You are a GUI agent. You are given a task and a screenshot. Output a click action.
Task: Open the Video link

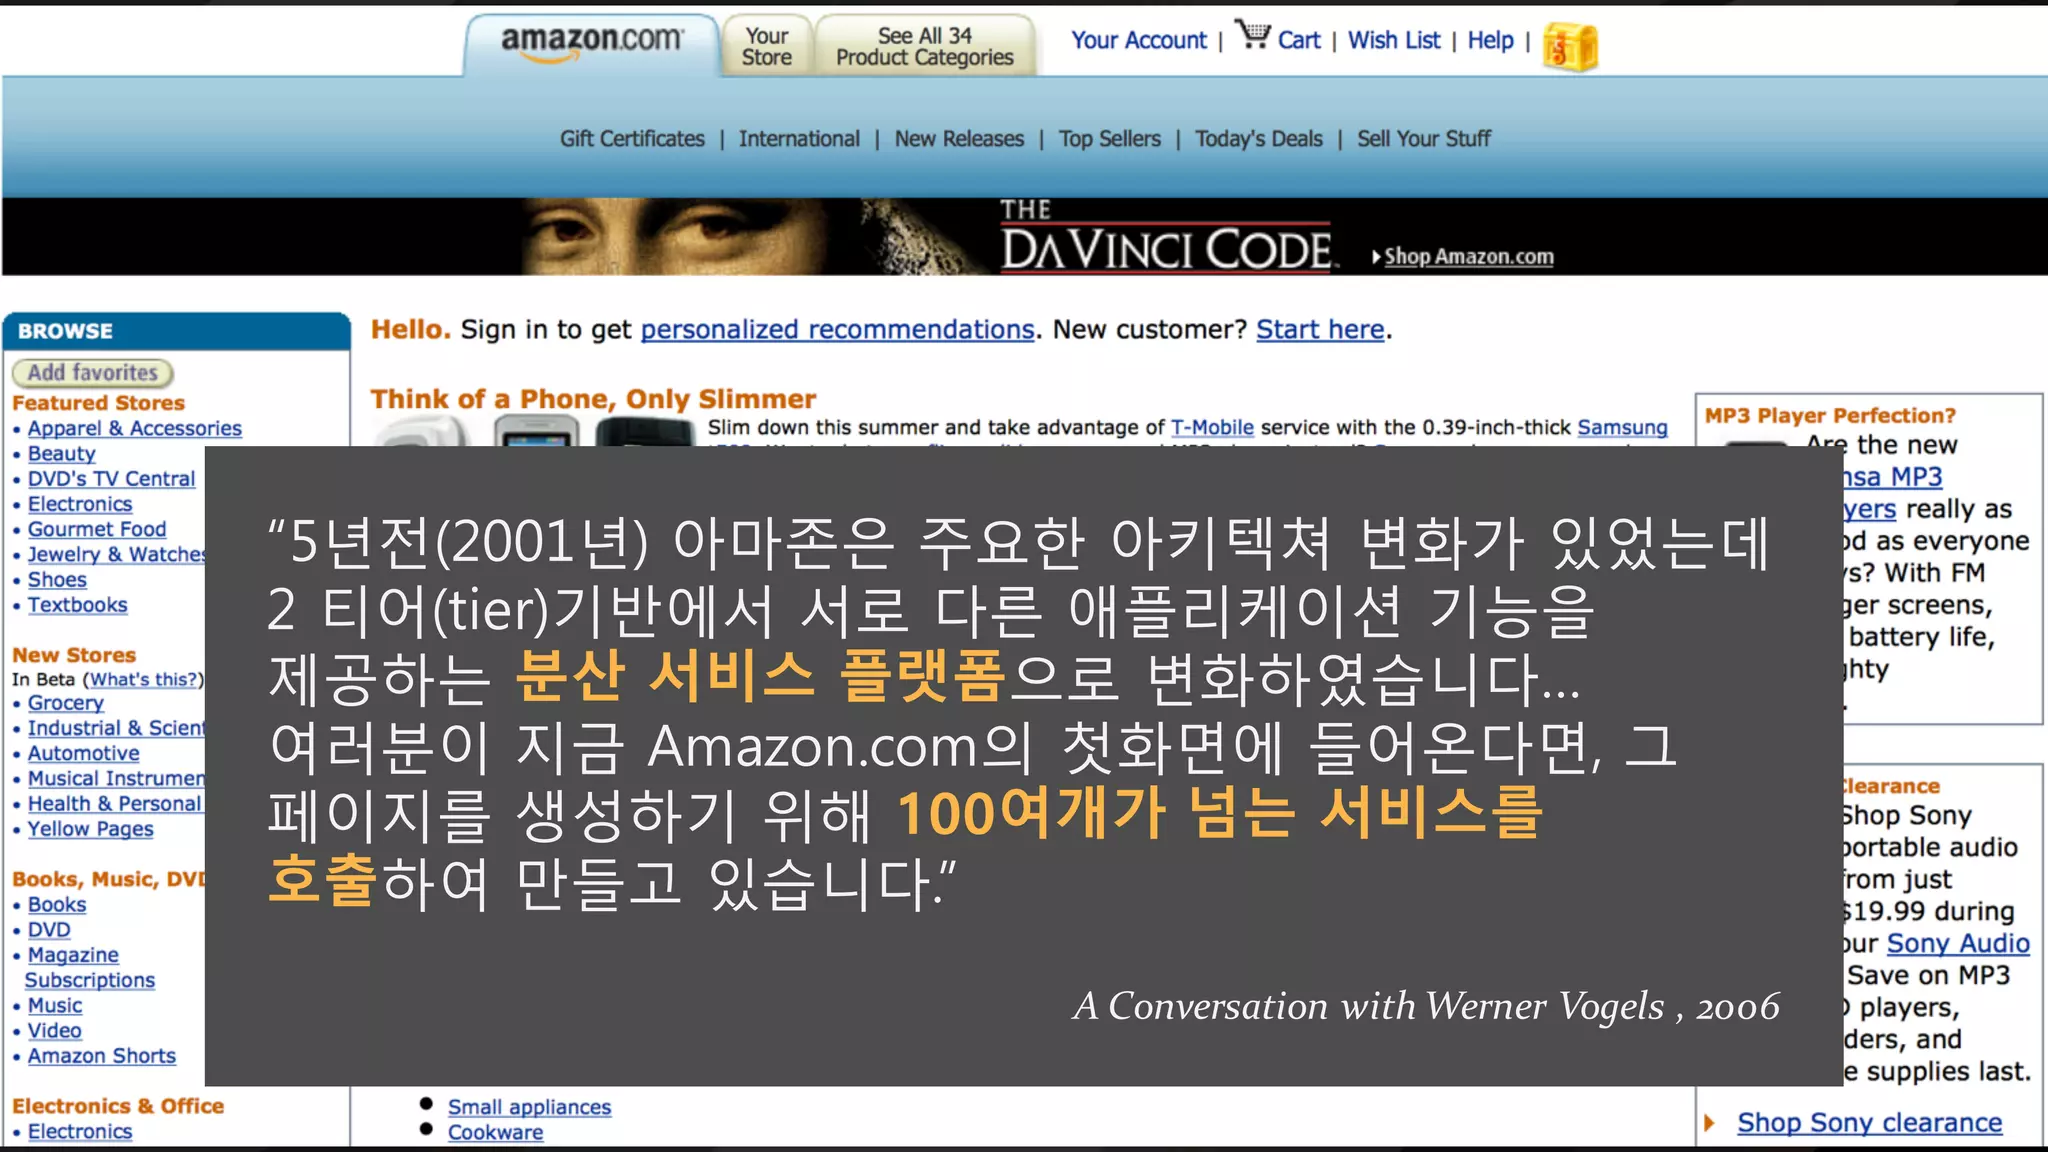click(55, 1031)
